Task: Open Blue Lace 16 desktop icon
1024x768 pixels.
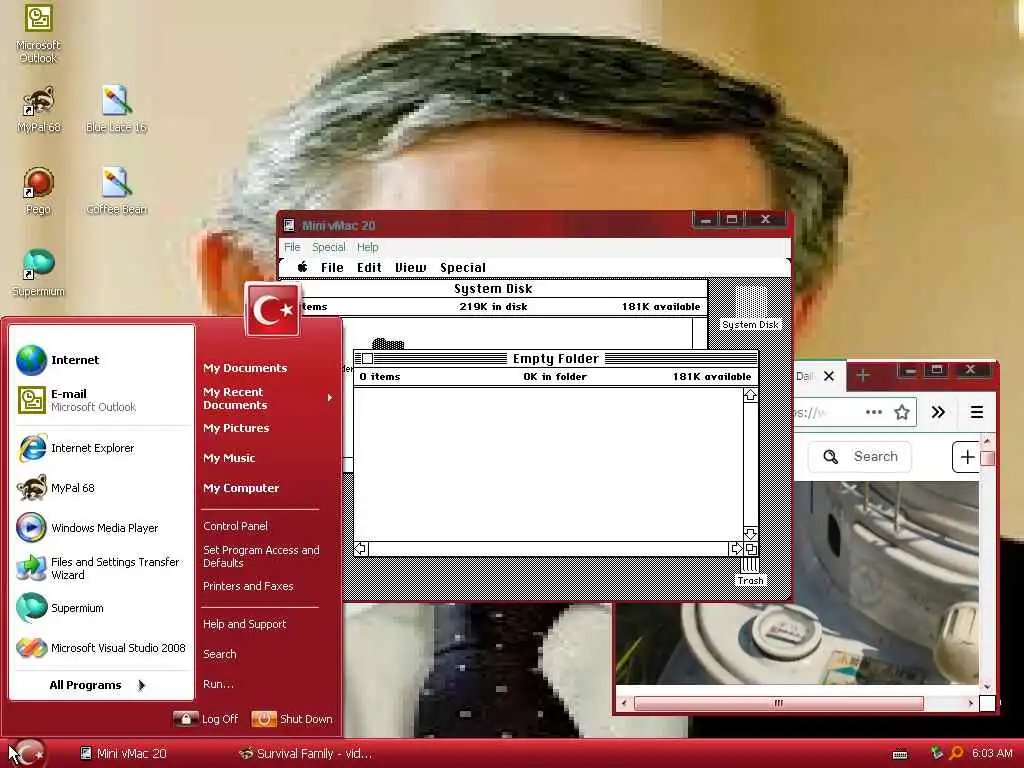Action: (116, 110)
